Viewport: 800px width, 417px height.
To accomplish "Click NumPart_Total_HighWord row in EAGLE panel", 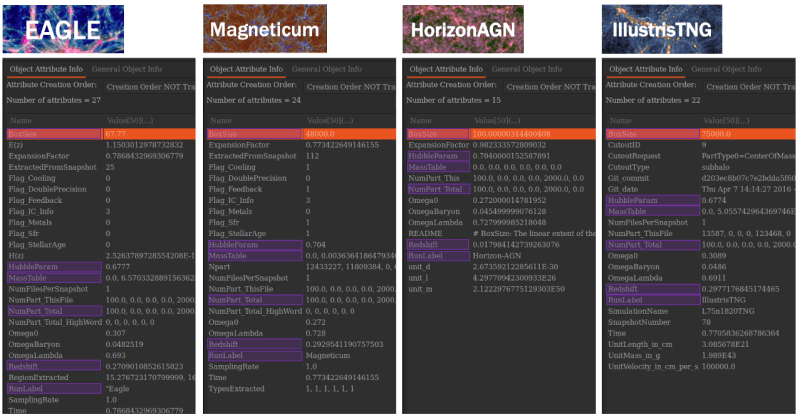I will (101, 322).
